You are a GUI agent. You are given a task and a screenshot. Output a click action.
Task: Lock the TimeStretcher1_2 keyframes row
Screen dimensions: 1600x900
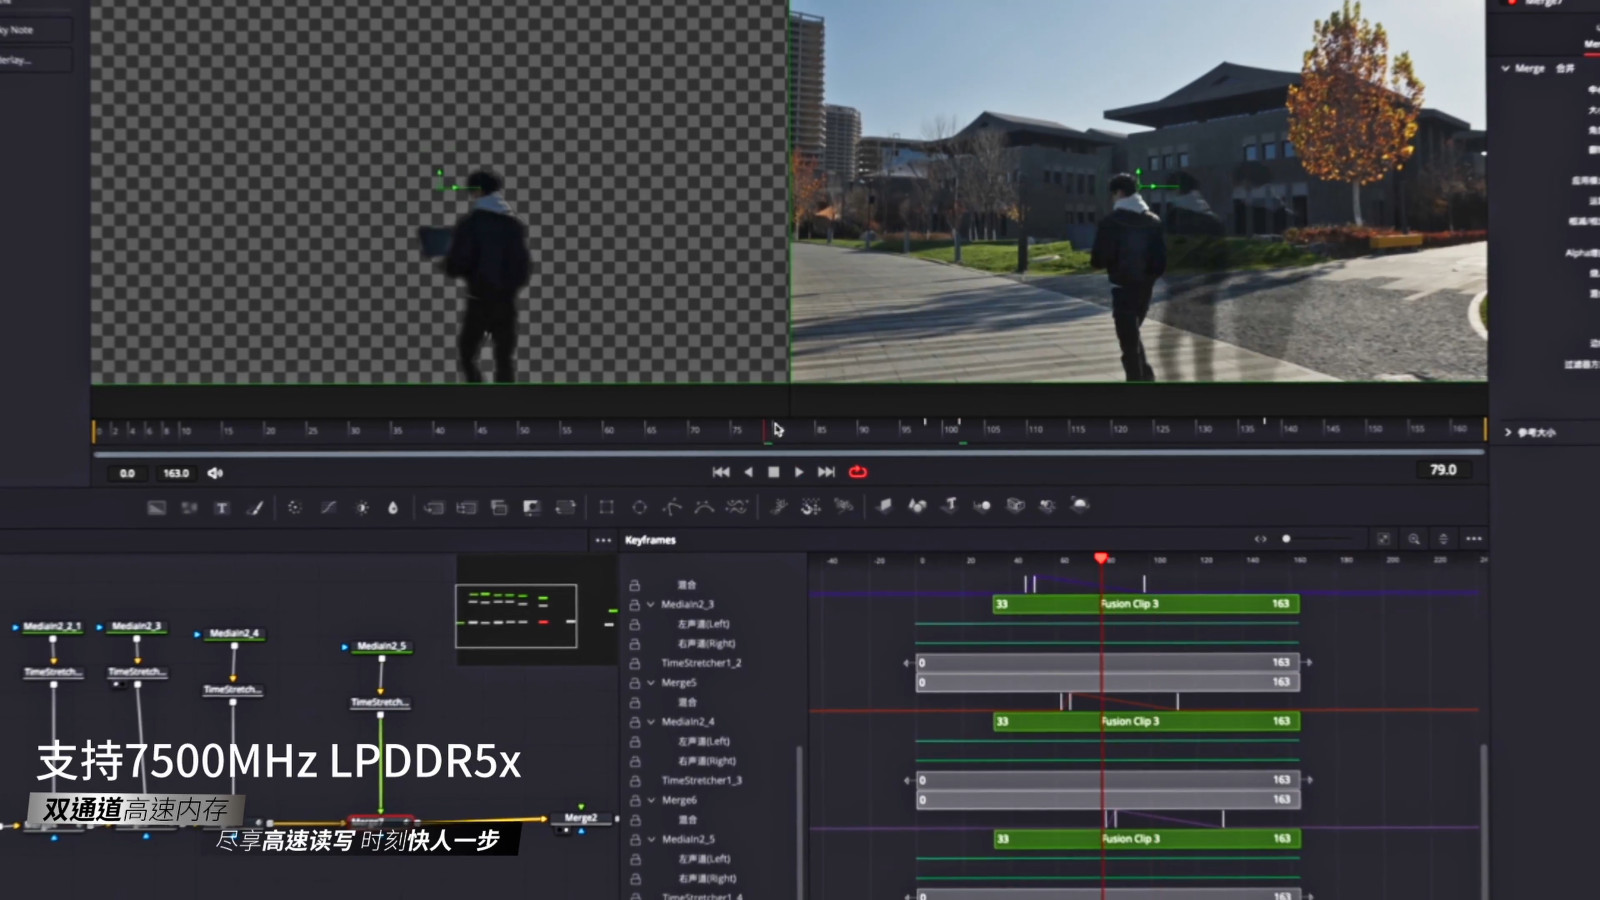point(635,663)
